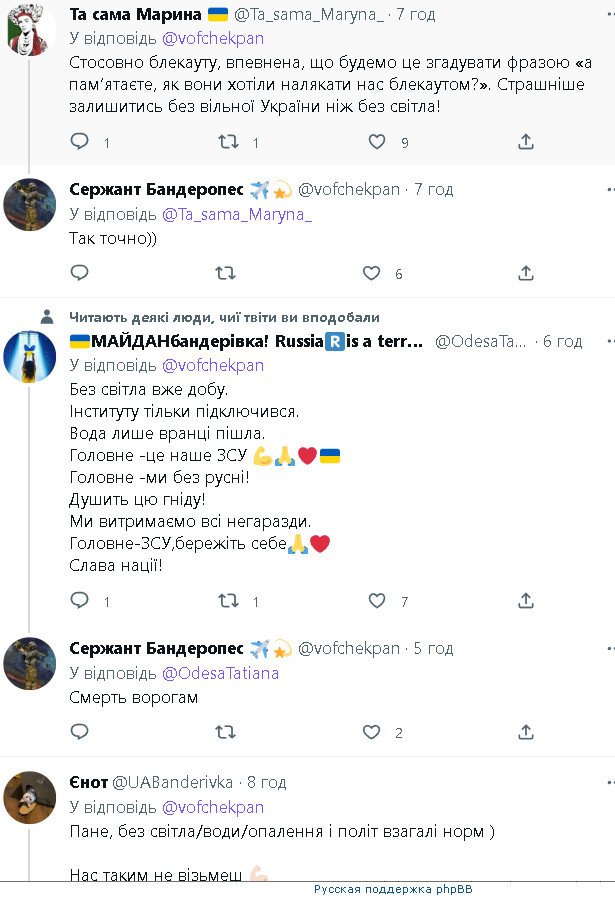This screenshot has width=615, height=901.
Task: Like Та сама Марина's tweet with 9 likes
Action: (377, 142)
